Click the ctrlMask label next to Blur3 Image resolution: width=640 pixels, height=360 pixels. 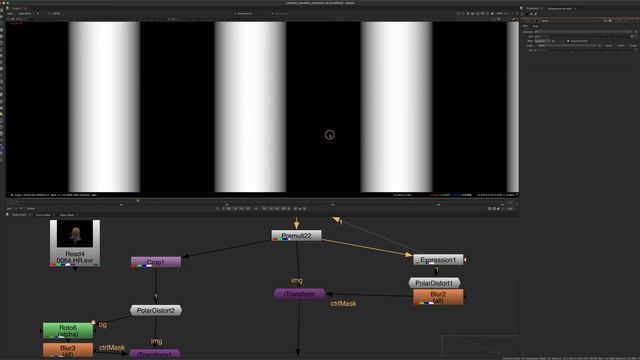coord(112,348)
